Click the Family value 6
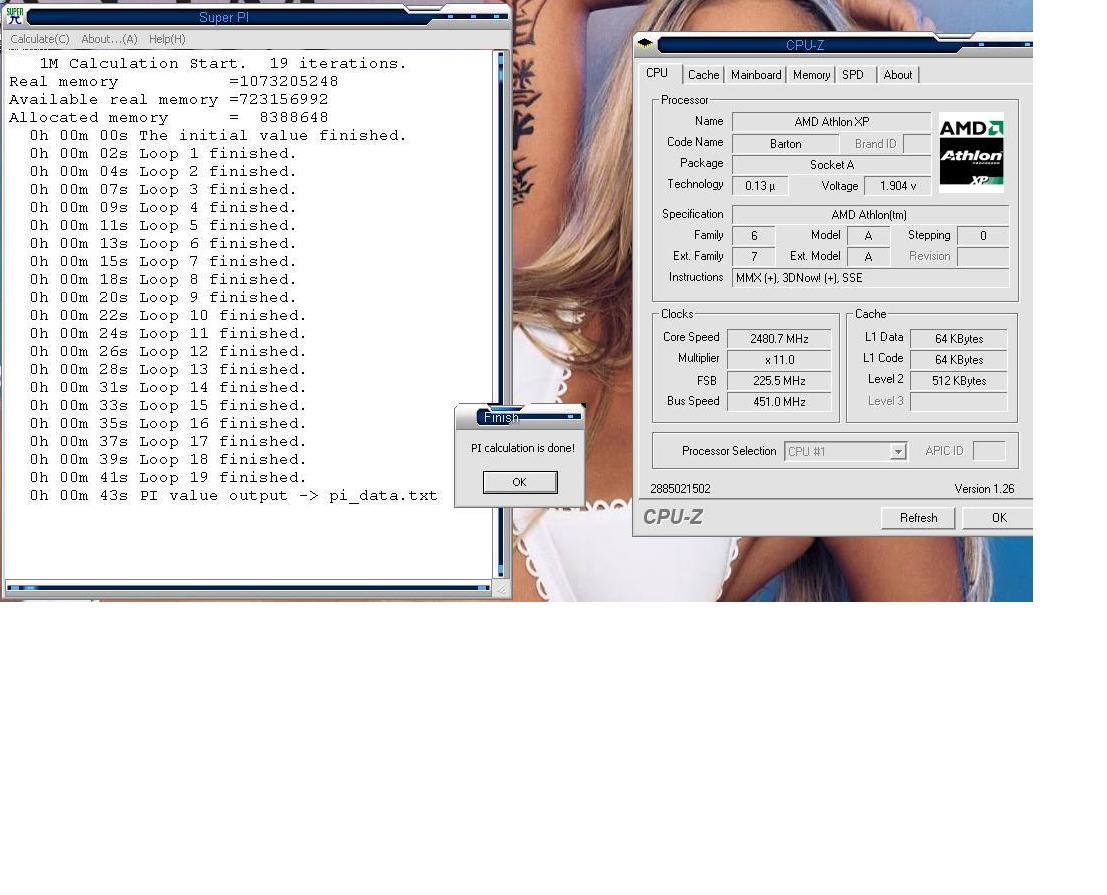Viewport: 1107px width, 895px height. [x=753, y=236]
